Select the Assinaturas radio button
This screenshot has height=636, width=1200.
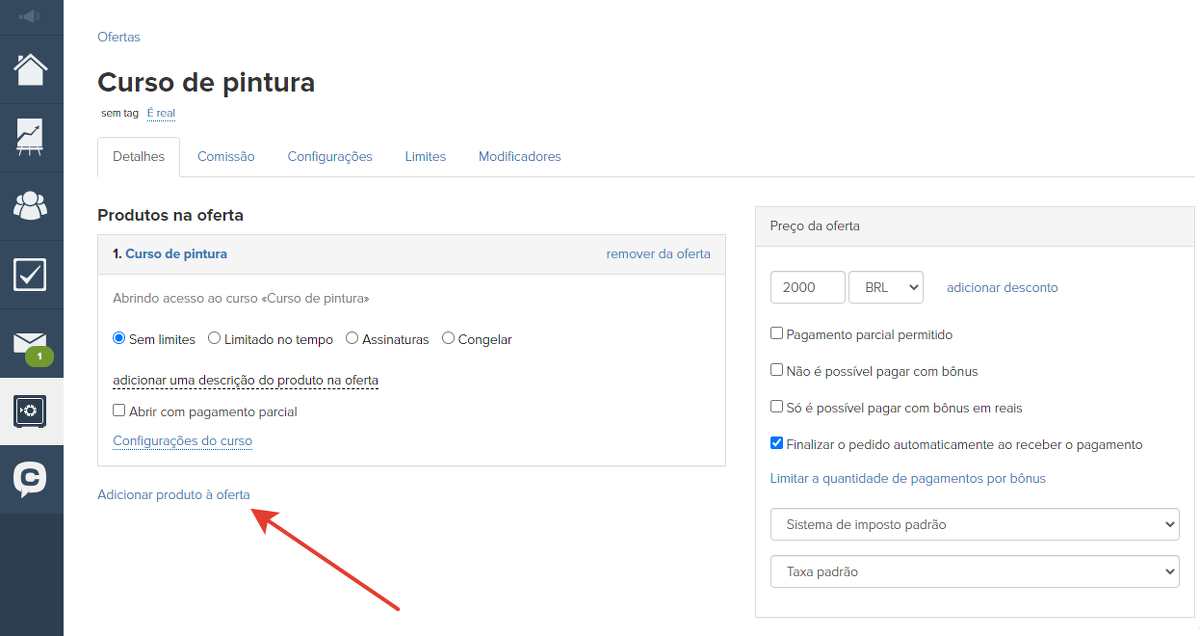[x=352, y=339]
